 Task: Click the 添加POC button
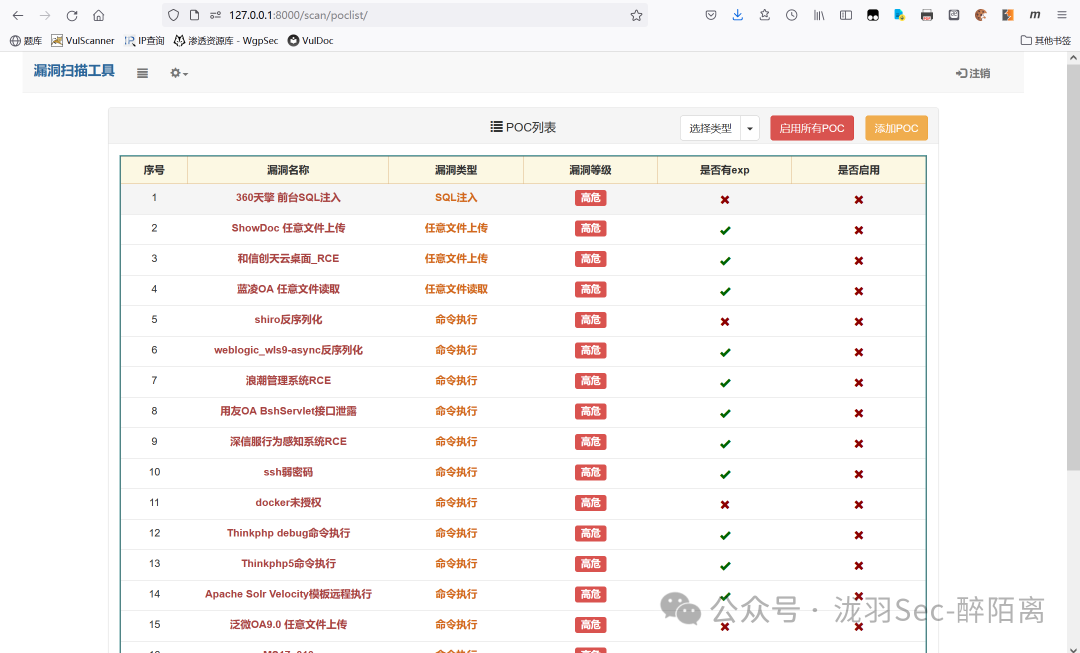tap(896, 128)
